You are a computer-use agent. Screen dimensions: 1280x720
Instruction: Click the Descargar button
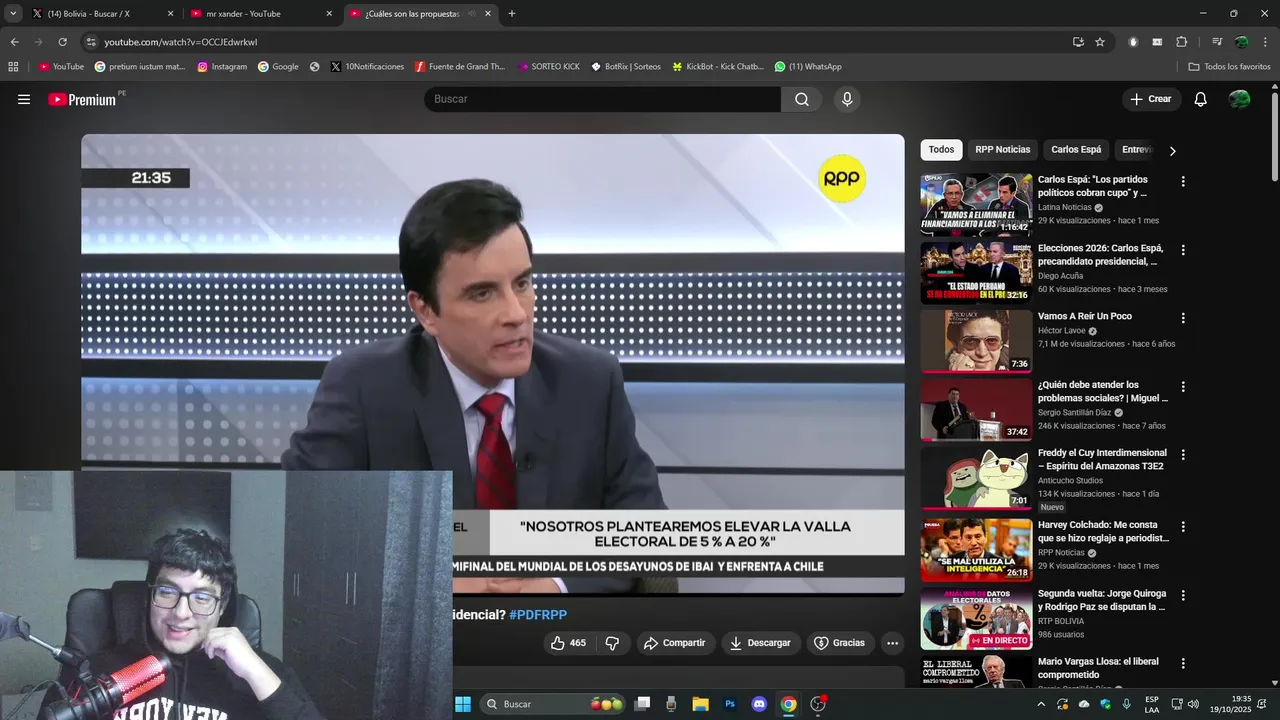[x=760, y=643]
